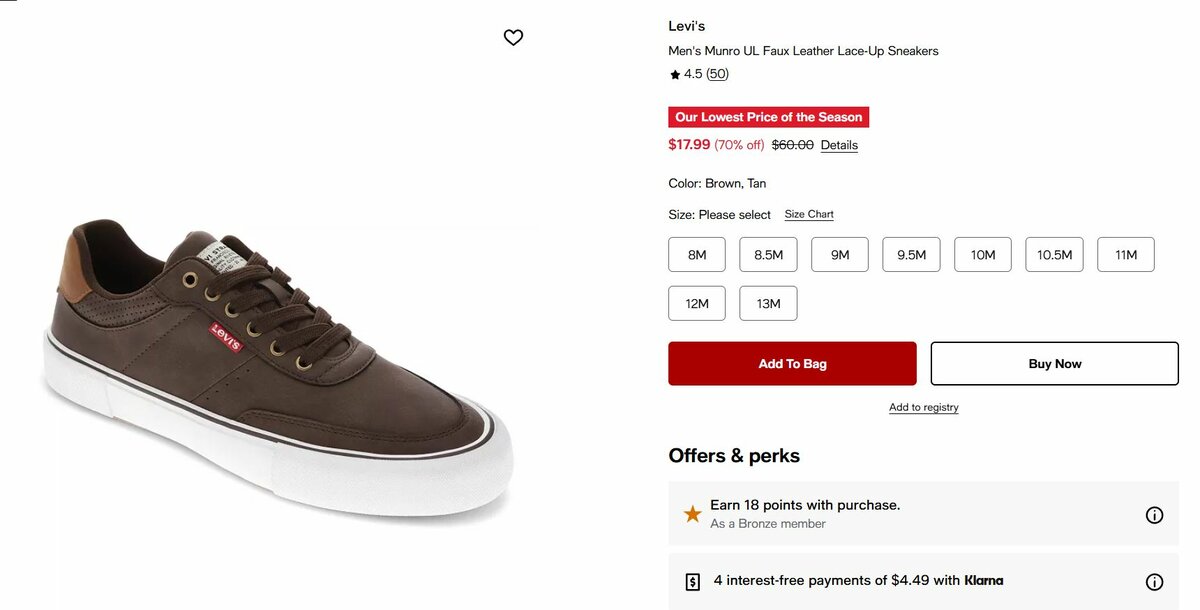Viewport: 1200px width, 610px height.
Task: Open the price Details link
Action: click(x=839, y=146)
